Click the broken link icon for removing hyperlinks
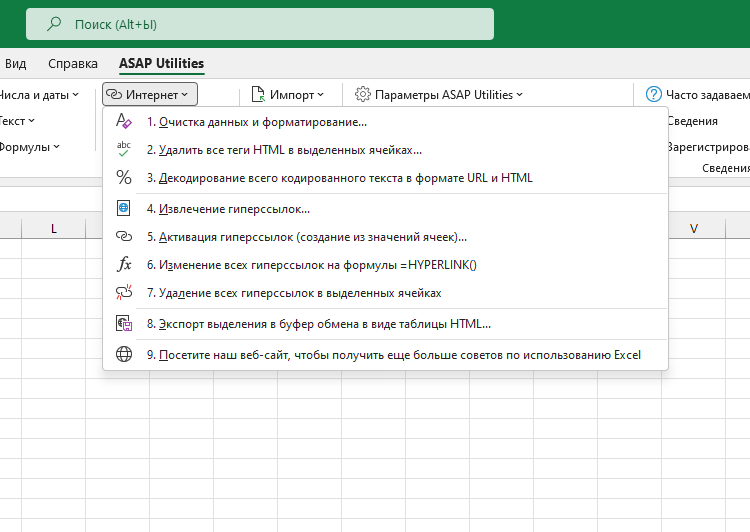Viewport: 750px width, 532px height. click(124, 293)
